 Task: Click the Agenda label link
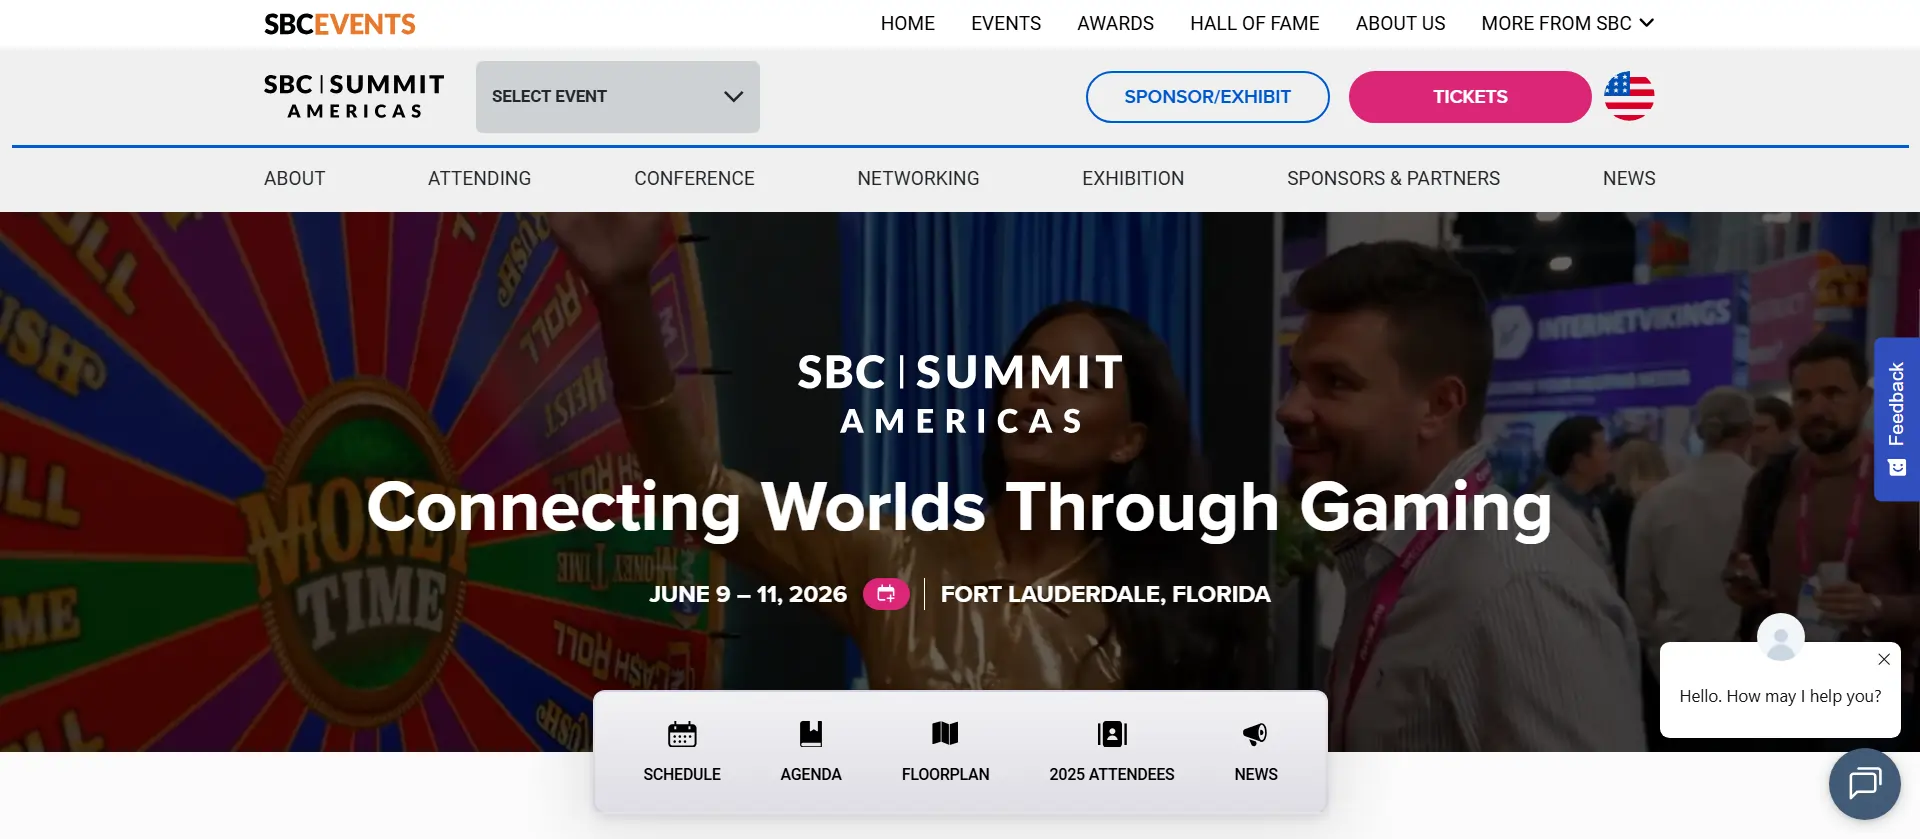(811, 774)
